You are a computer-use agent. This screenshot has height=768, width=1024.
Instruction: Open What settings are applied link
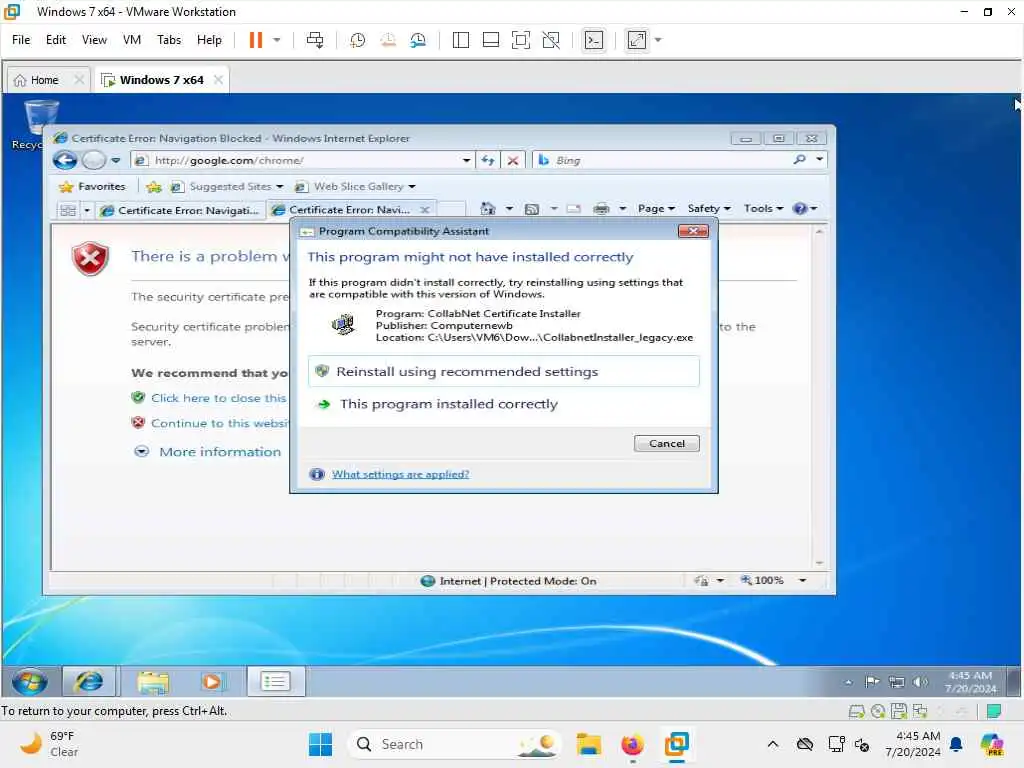point(400,474)
